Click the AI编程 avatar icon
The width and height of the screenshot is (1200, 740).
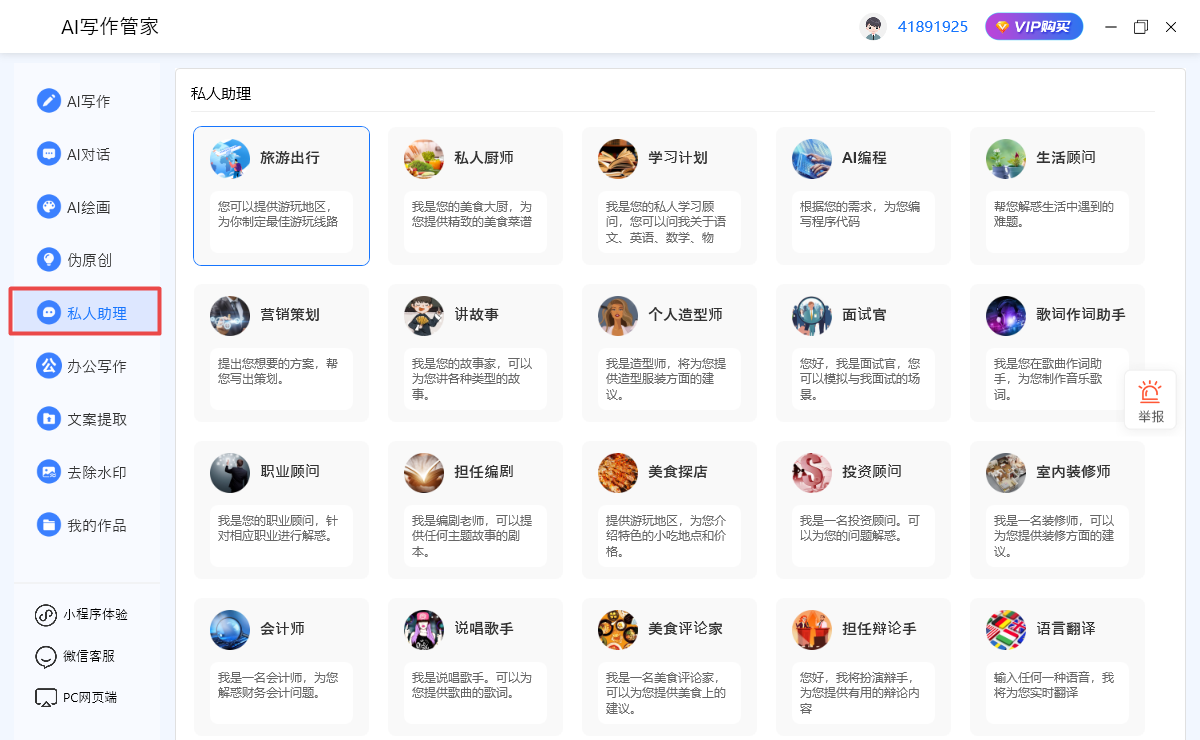[x=812, y=158]
